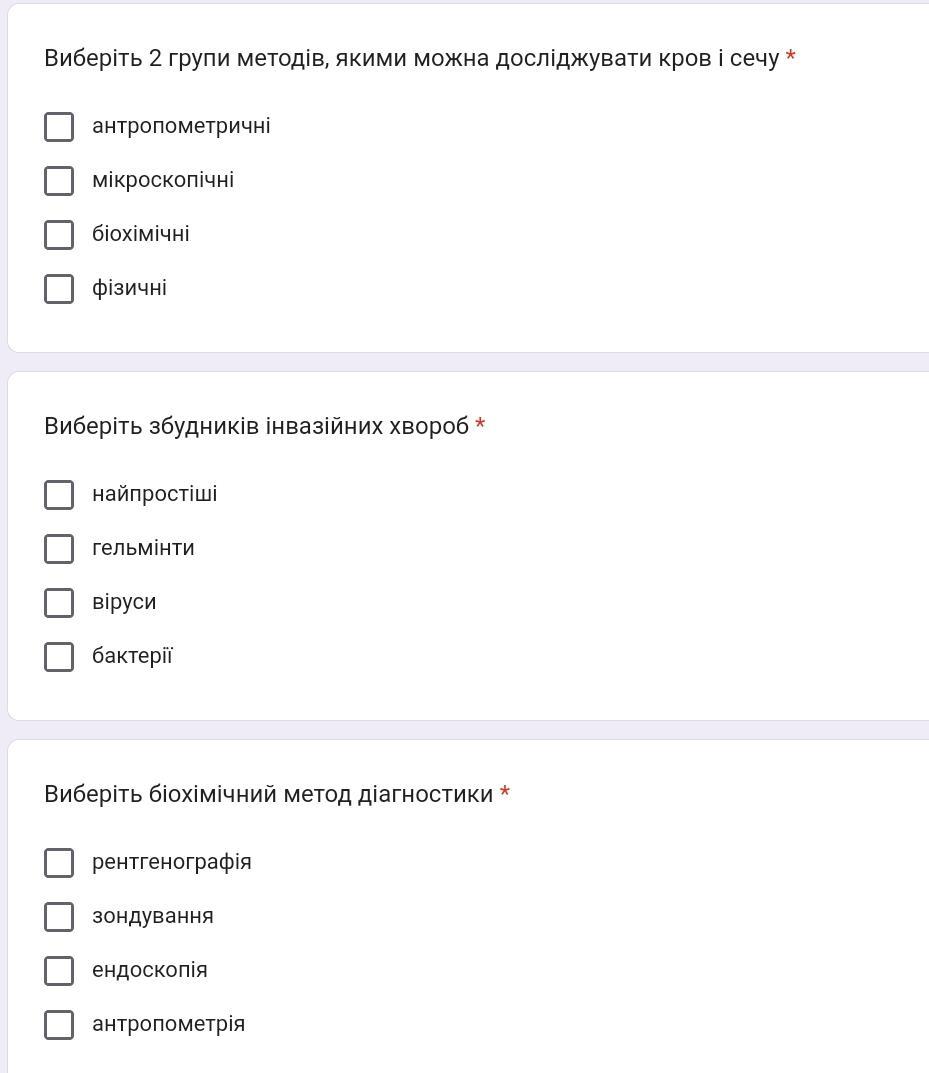
Task: Check the бактерії checkbox
Action: [x=59, y=657]
